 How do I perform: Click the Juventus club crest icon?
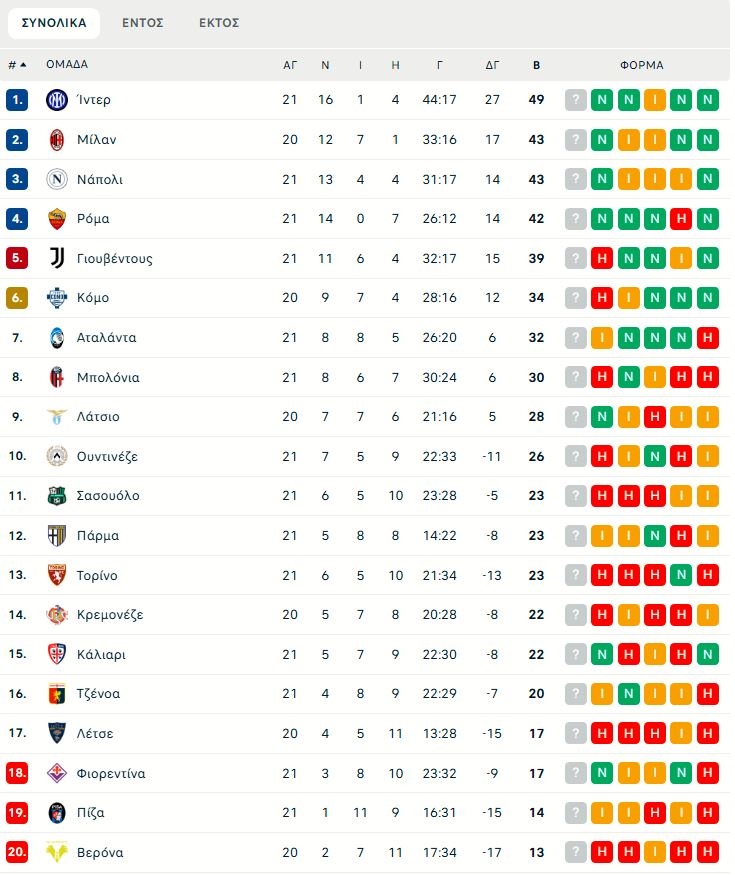[57, 258]
